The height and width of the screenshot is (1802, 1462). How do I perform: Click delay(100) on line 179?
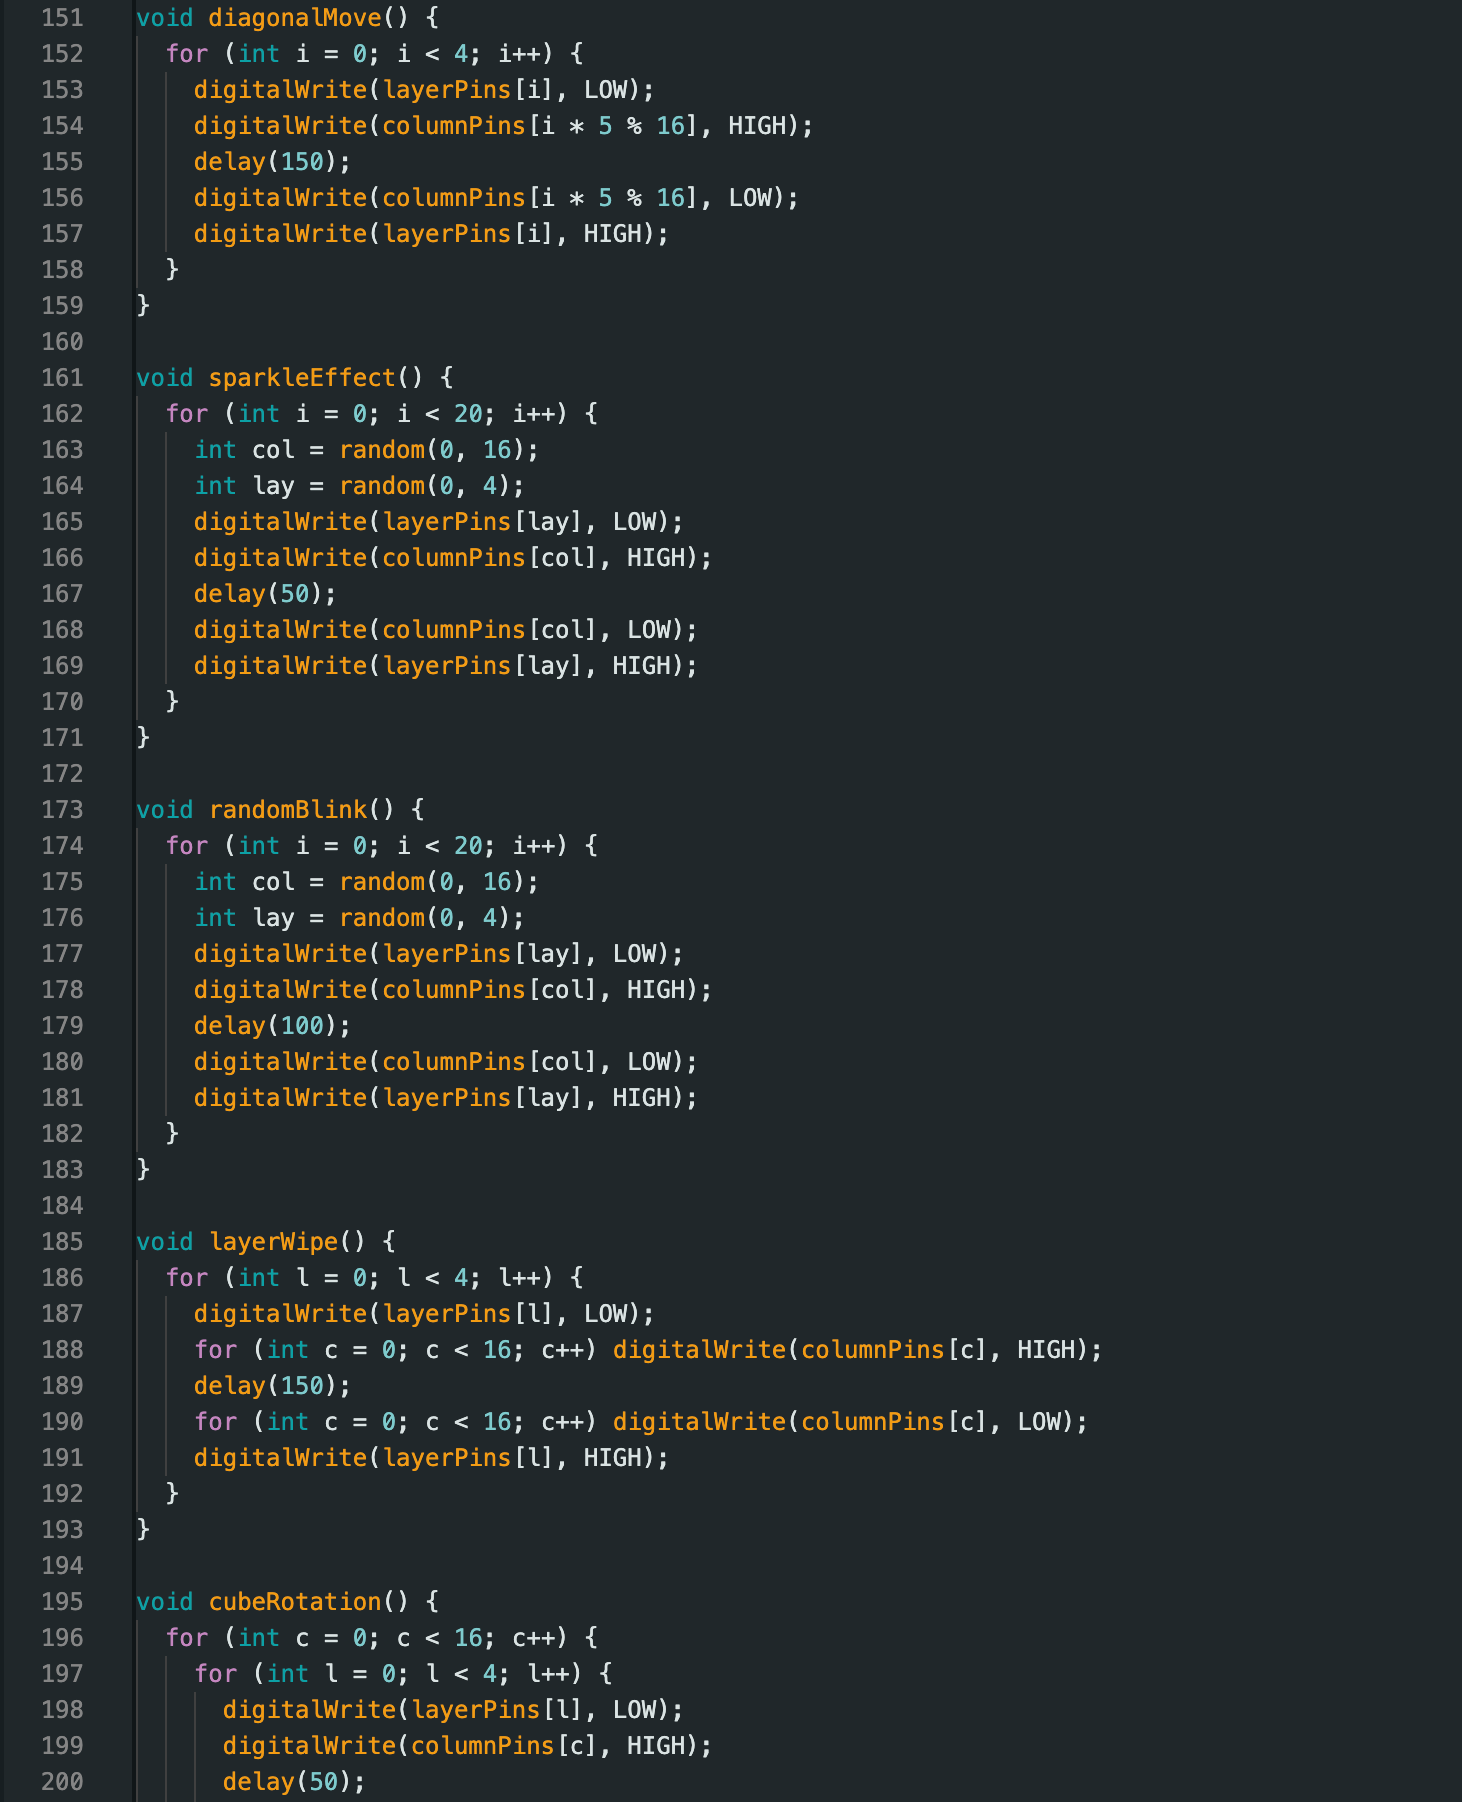coord(266,1026)
